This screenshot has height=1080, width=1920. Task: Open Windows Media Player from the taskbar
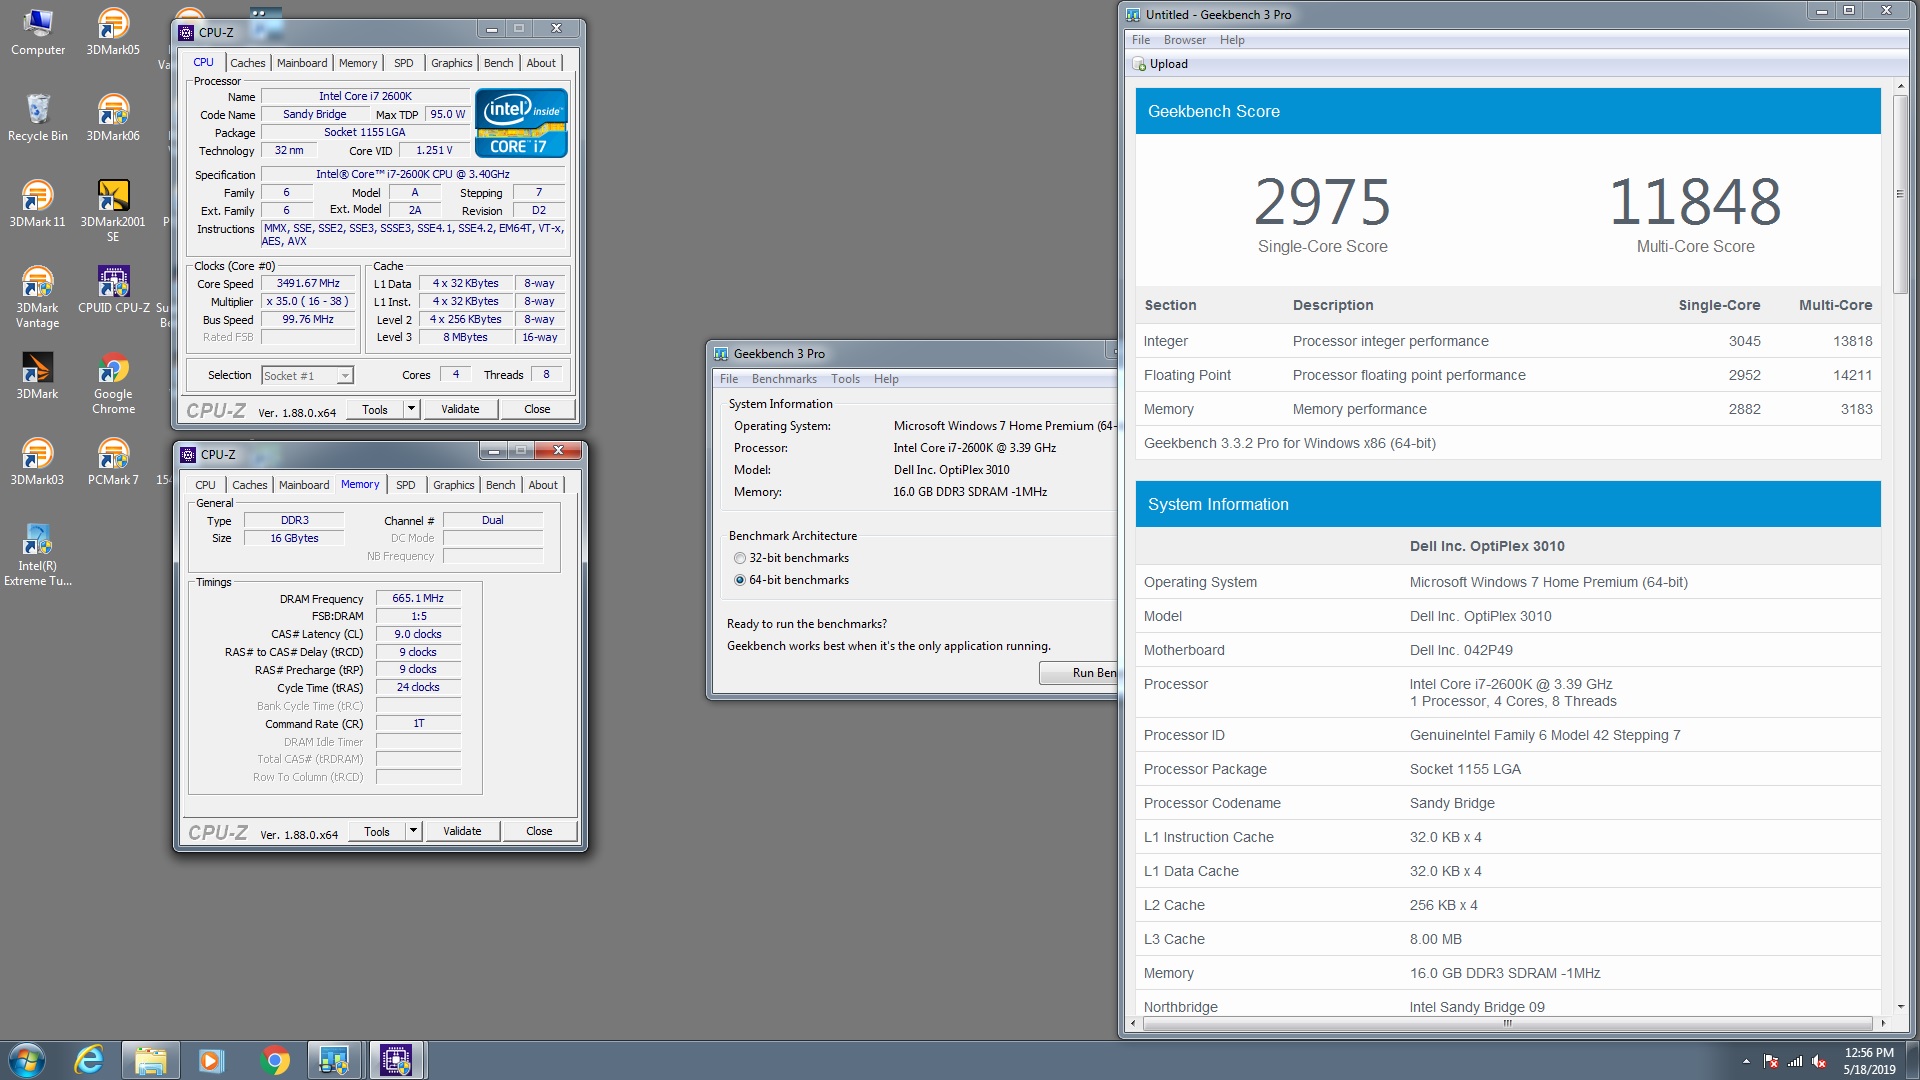[211, 1060]
